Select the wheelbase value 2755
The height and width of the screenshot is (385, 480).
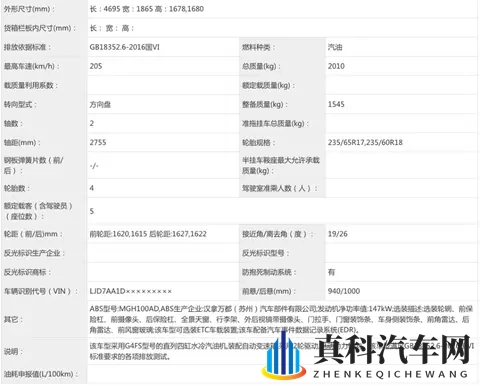(x=98, y=142)
